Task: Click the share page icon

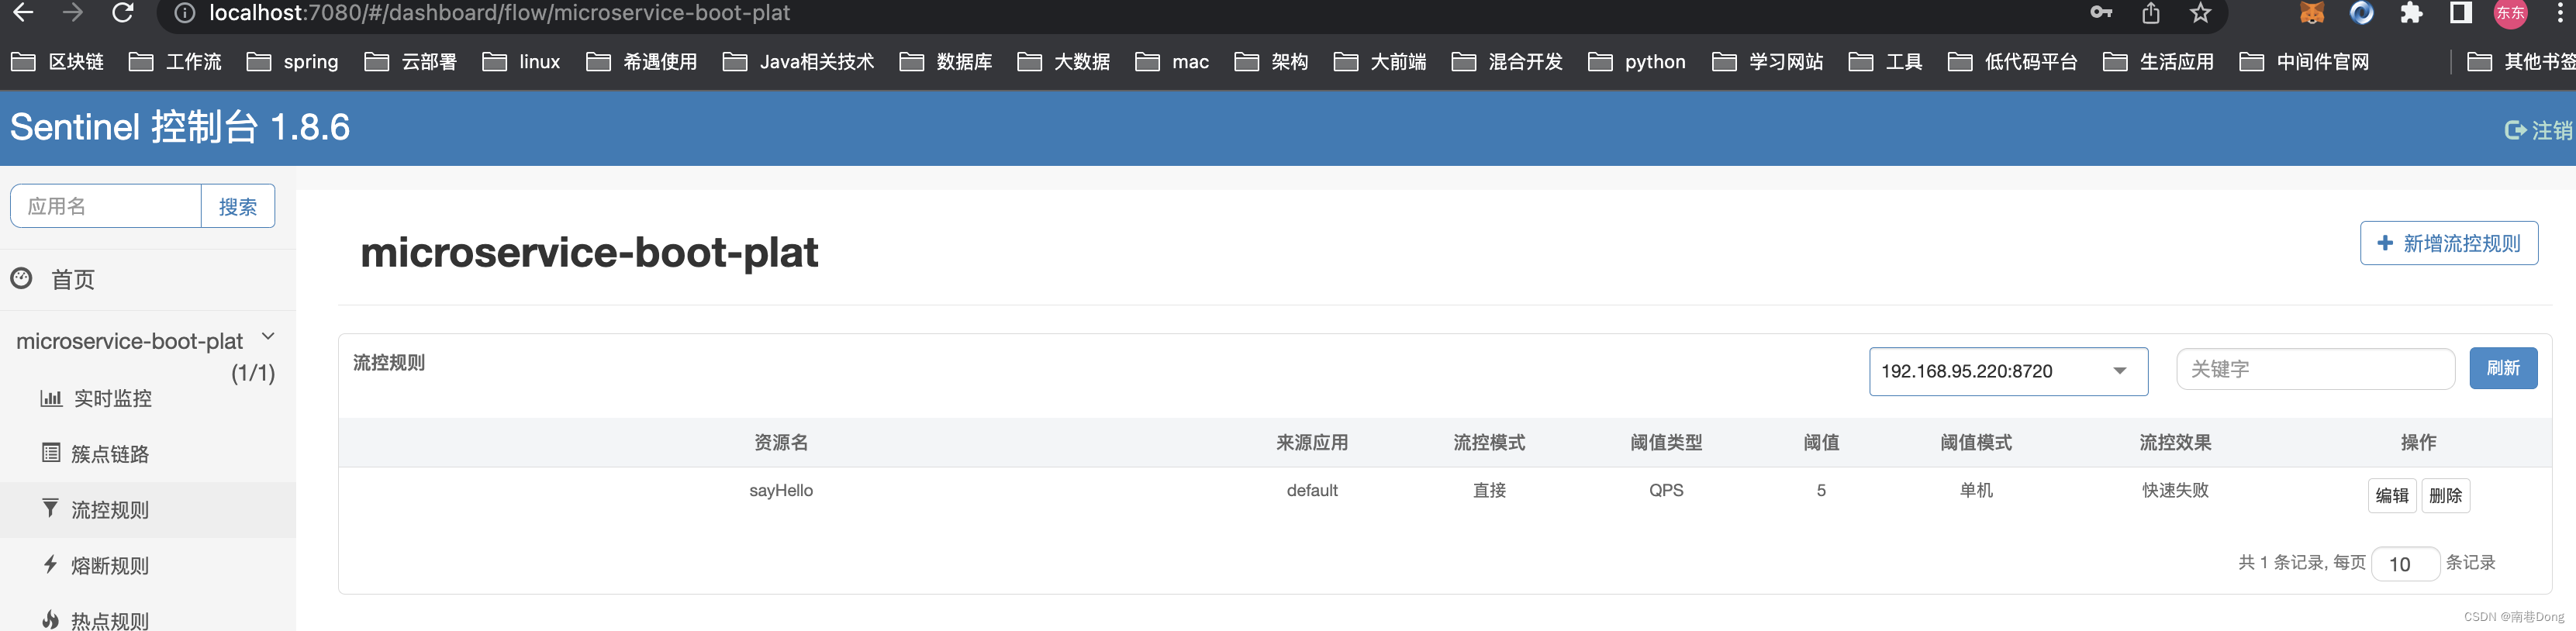Action: point(2151,12)
